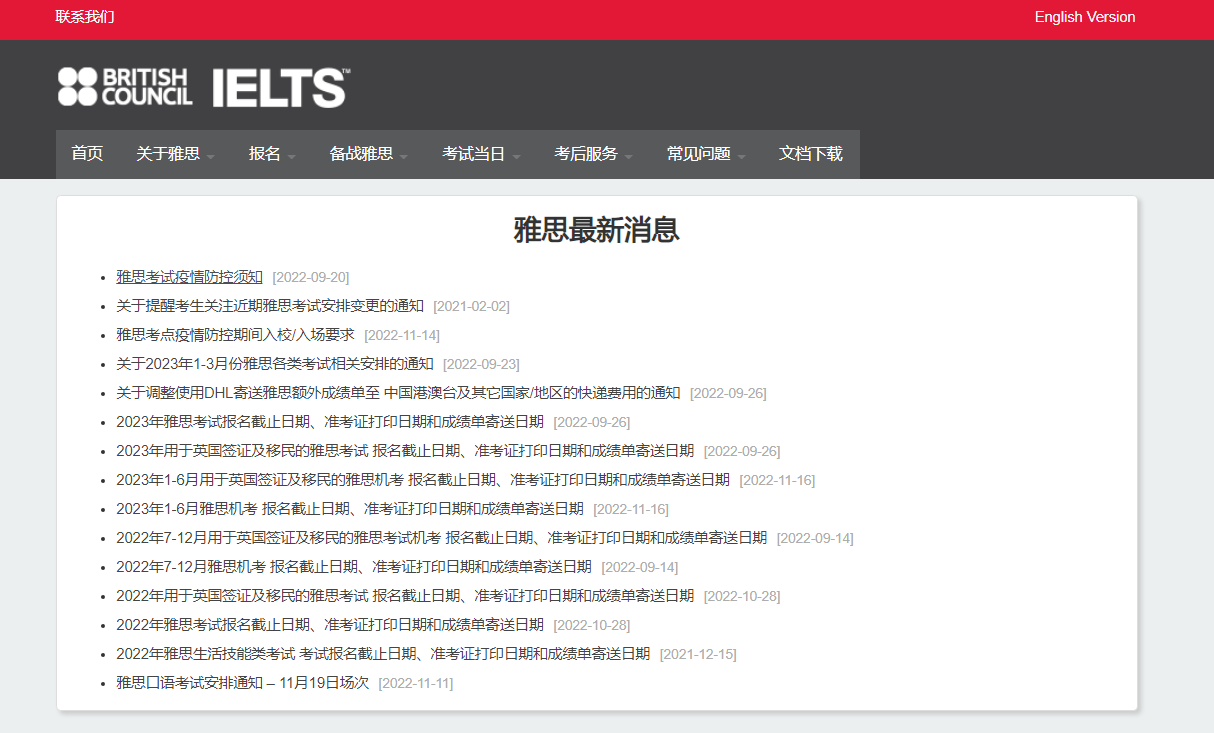Screen dimensions: 1214x733
Task: Click the British Council logo
Action: pos(125,87)
